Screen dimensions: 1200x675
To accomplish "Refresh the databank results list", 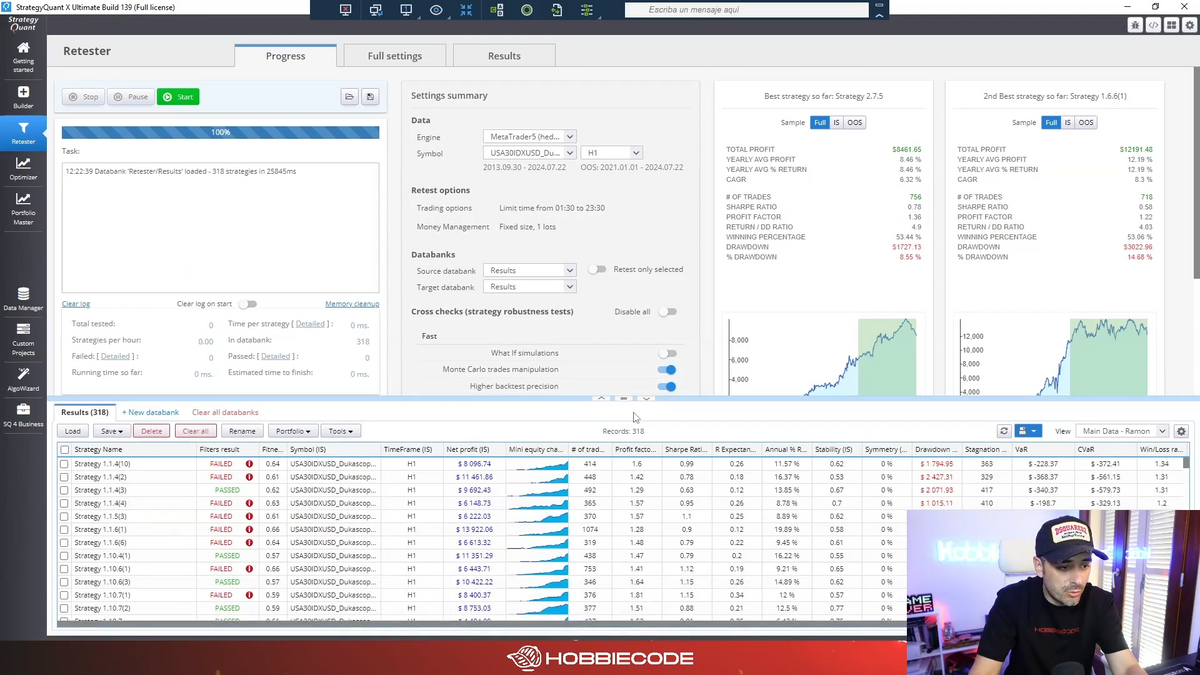I will pos(1004,431).
